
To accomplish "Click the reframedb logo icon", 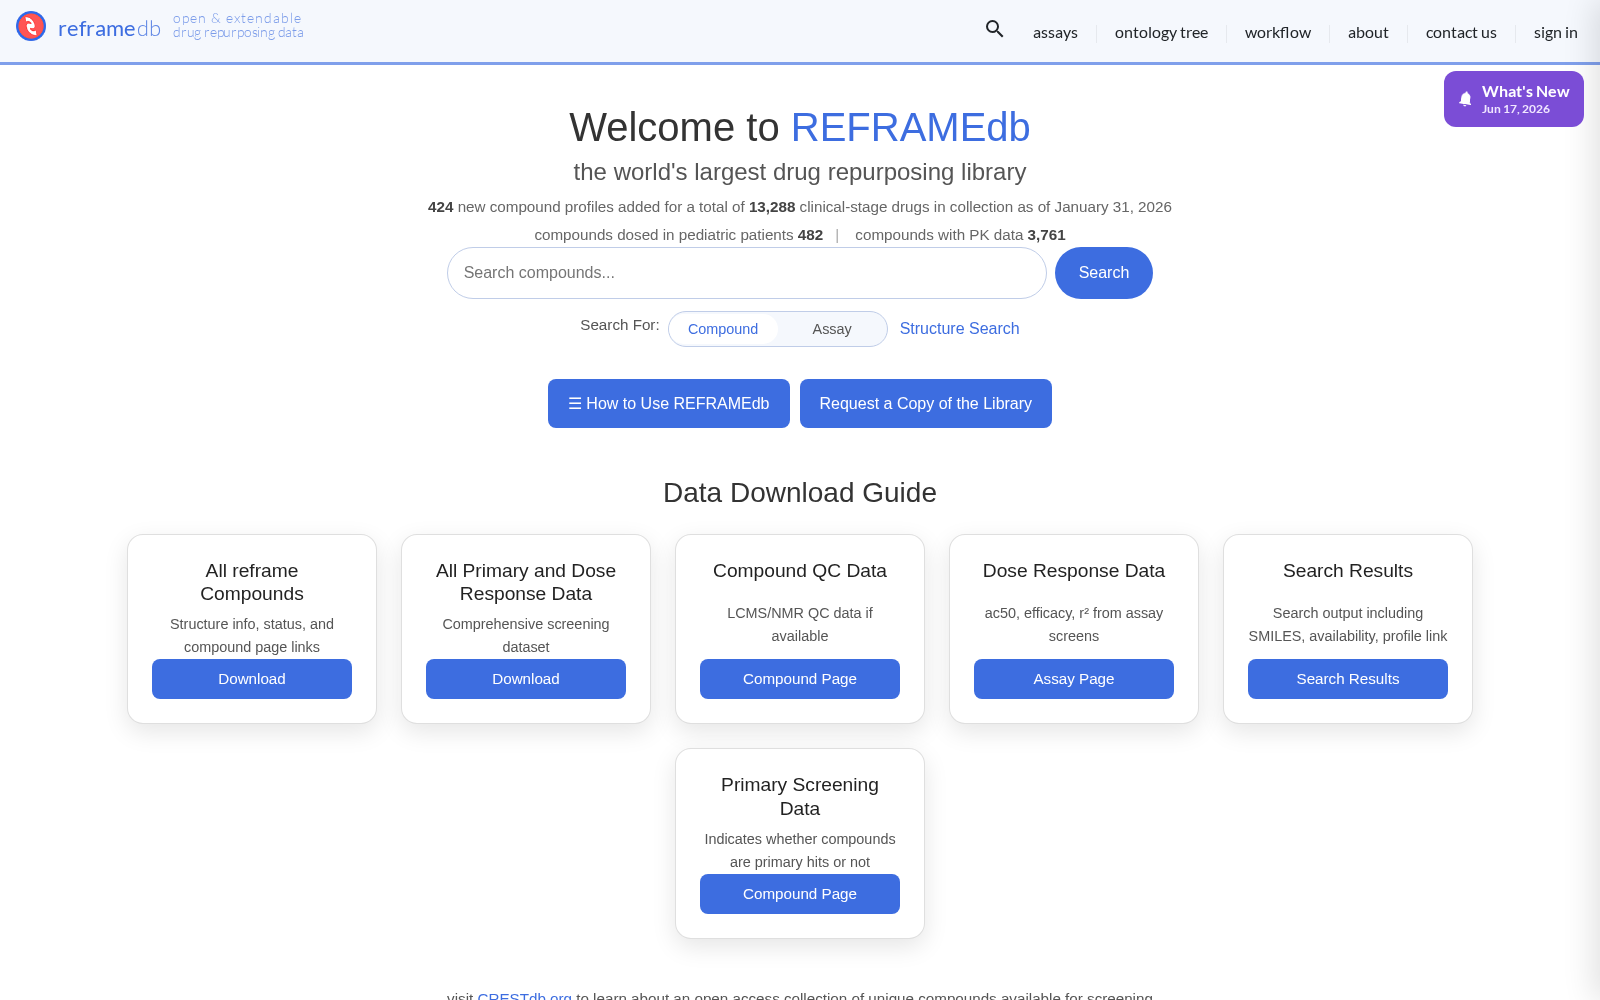I will 31,26.
